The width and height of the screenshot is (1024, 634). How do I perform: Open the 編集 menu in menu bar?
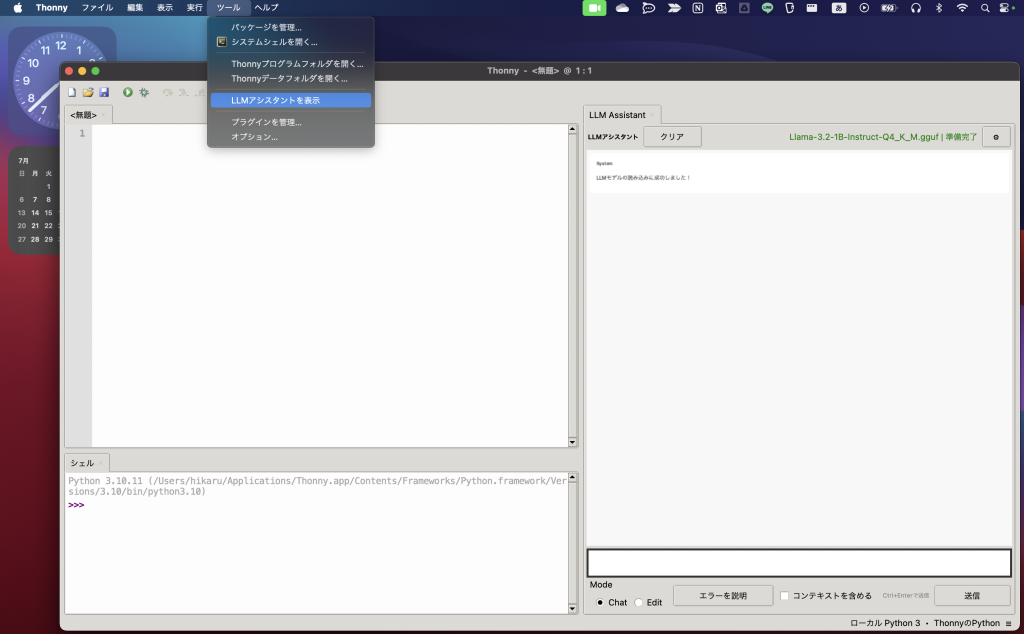tap(135, 8)
